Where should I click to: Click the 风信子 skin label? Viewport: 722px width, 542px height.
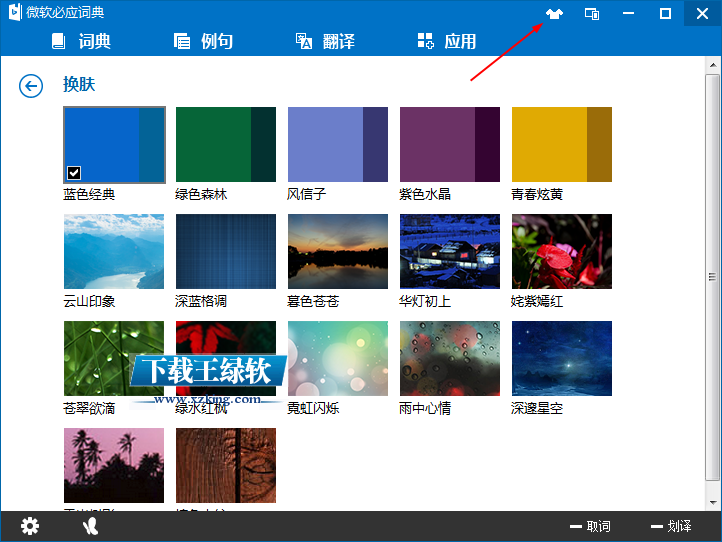(307, 194)
